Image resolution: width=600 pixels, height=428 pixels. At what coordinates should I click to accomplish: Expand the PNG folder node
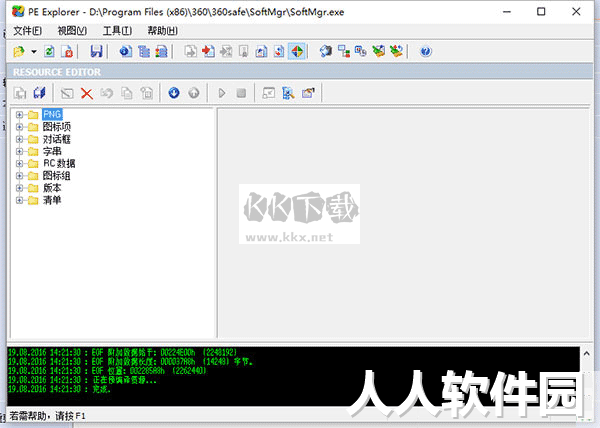[19, 114]
